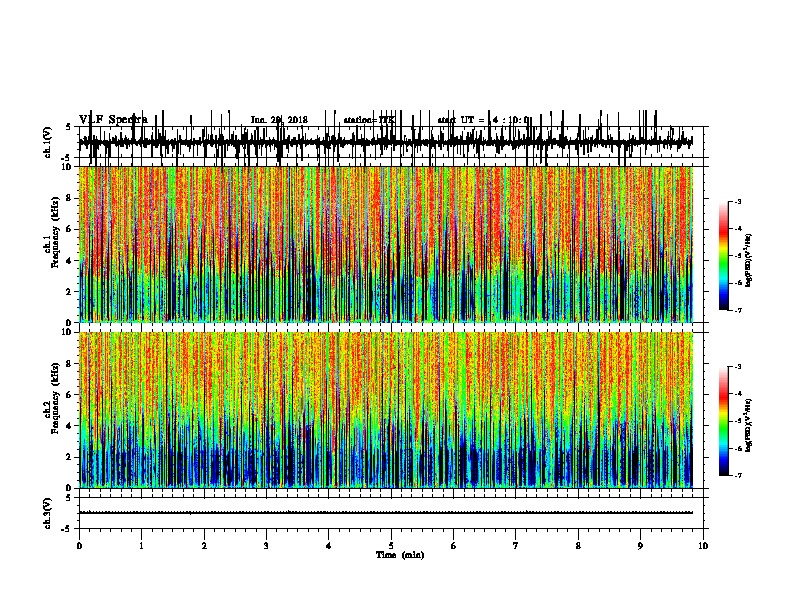Click inside the ch.1 spectrogram panel
The height and width of the screenshot is (612, 792).
(x=386, y=244)
